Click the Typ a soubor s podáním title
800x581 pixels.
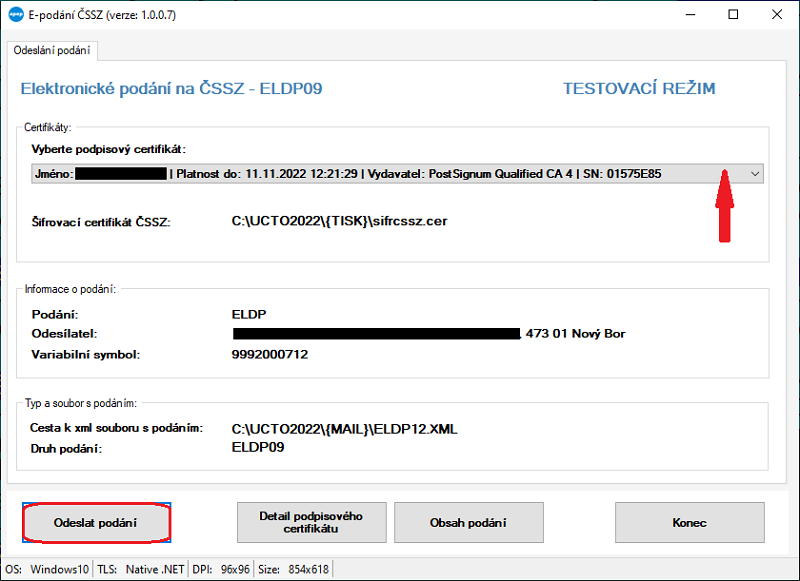pos(81,403)
